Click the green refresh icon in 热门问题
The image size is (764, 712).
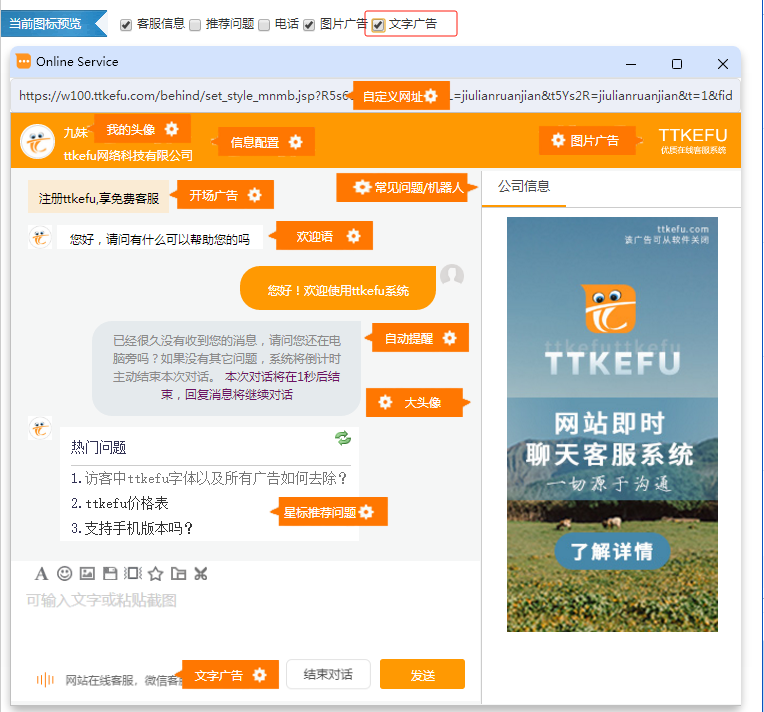pyautogui.click(x=343, y=438)
